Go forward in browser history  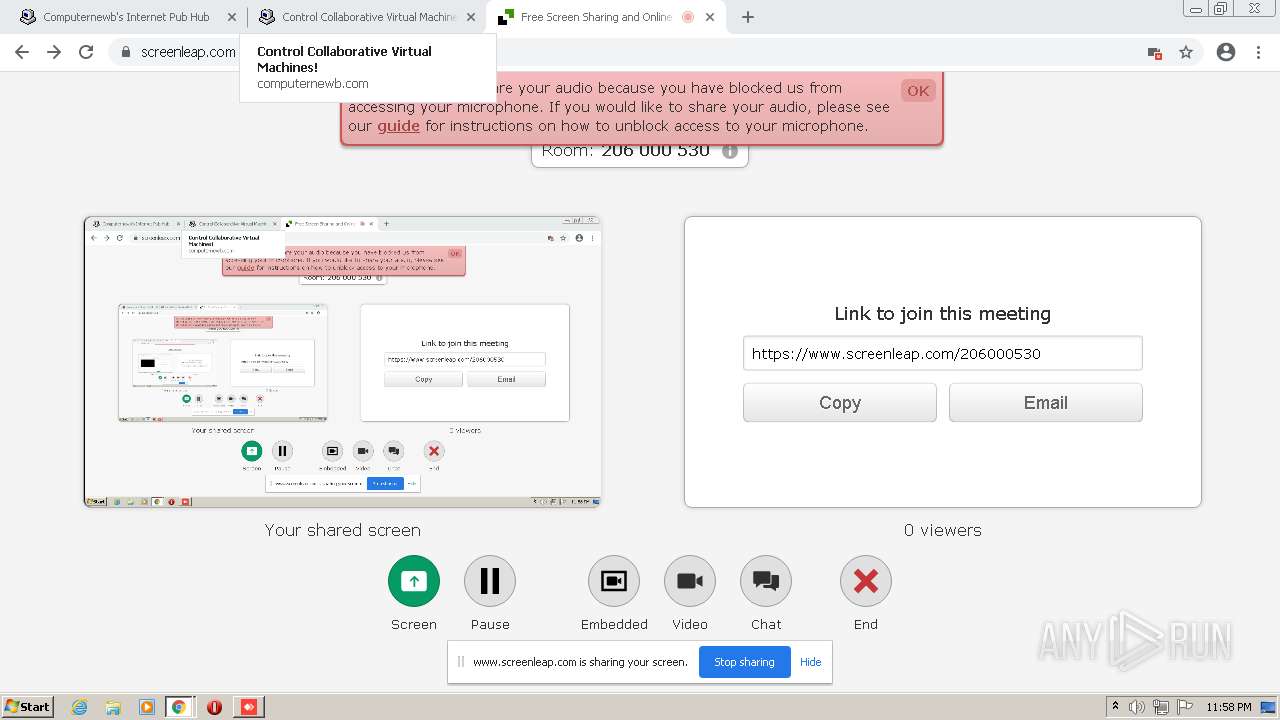[54, 52]
